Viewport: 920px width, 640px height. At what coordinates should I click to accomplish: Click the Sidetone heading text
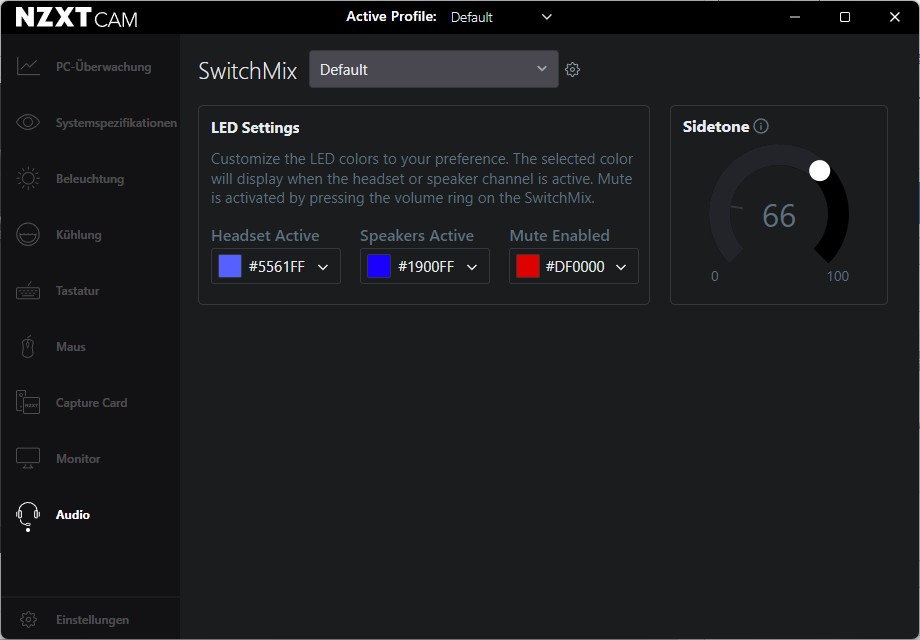(716, 127)
